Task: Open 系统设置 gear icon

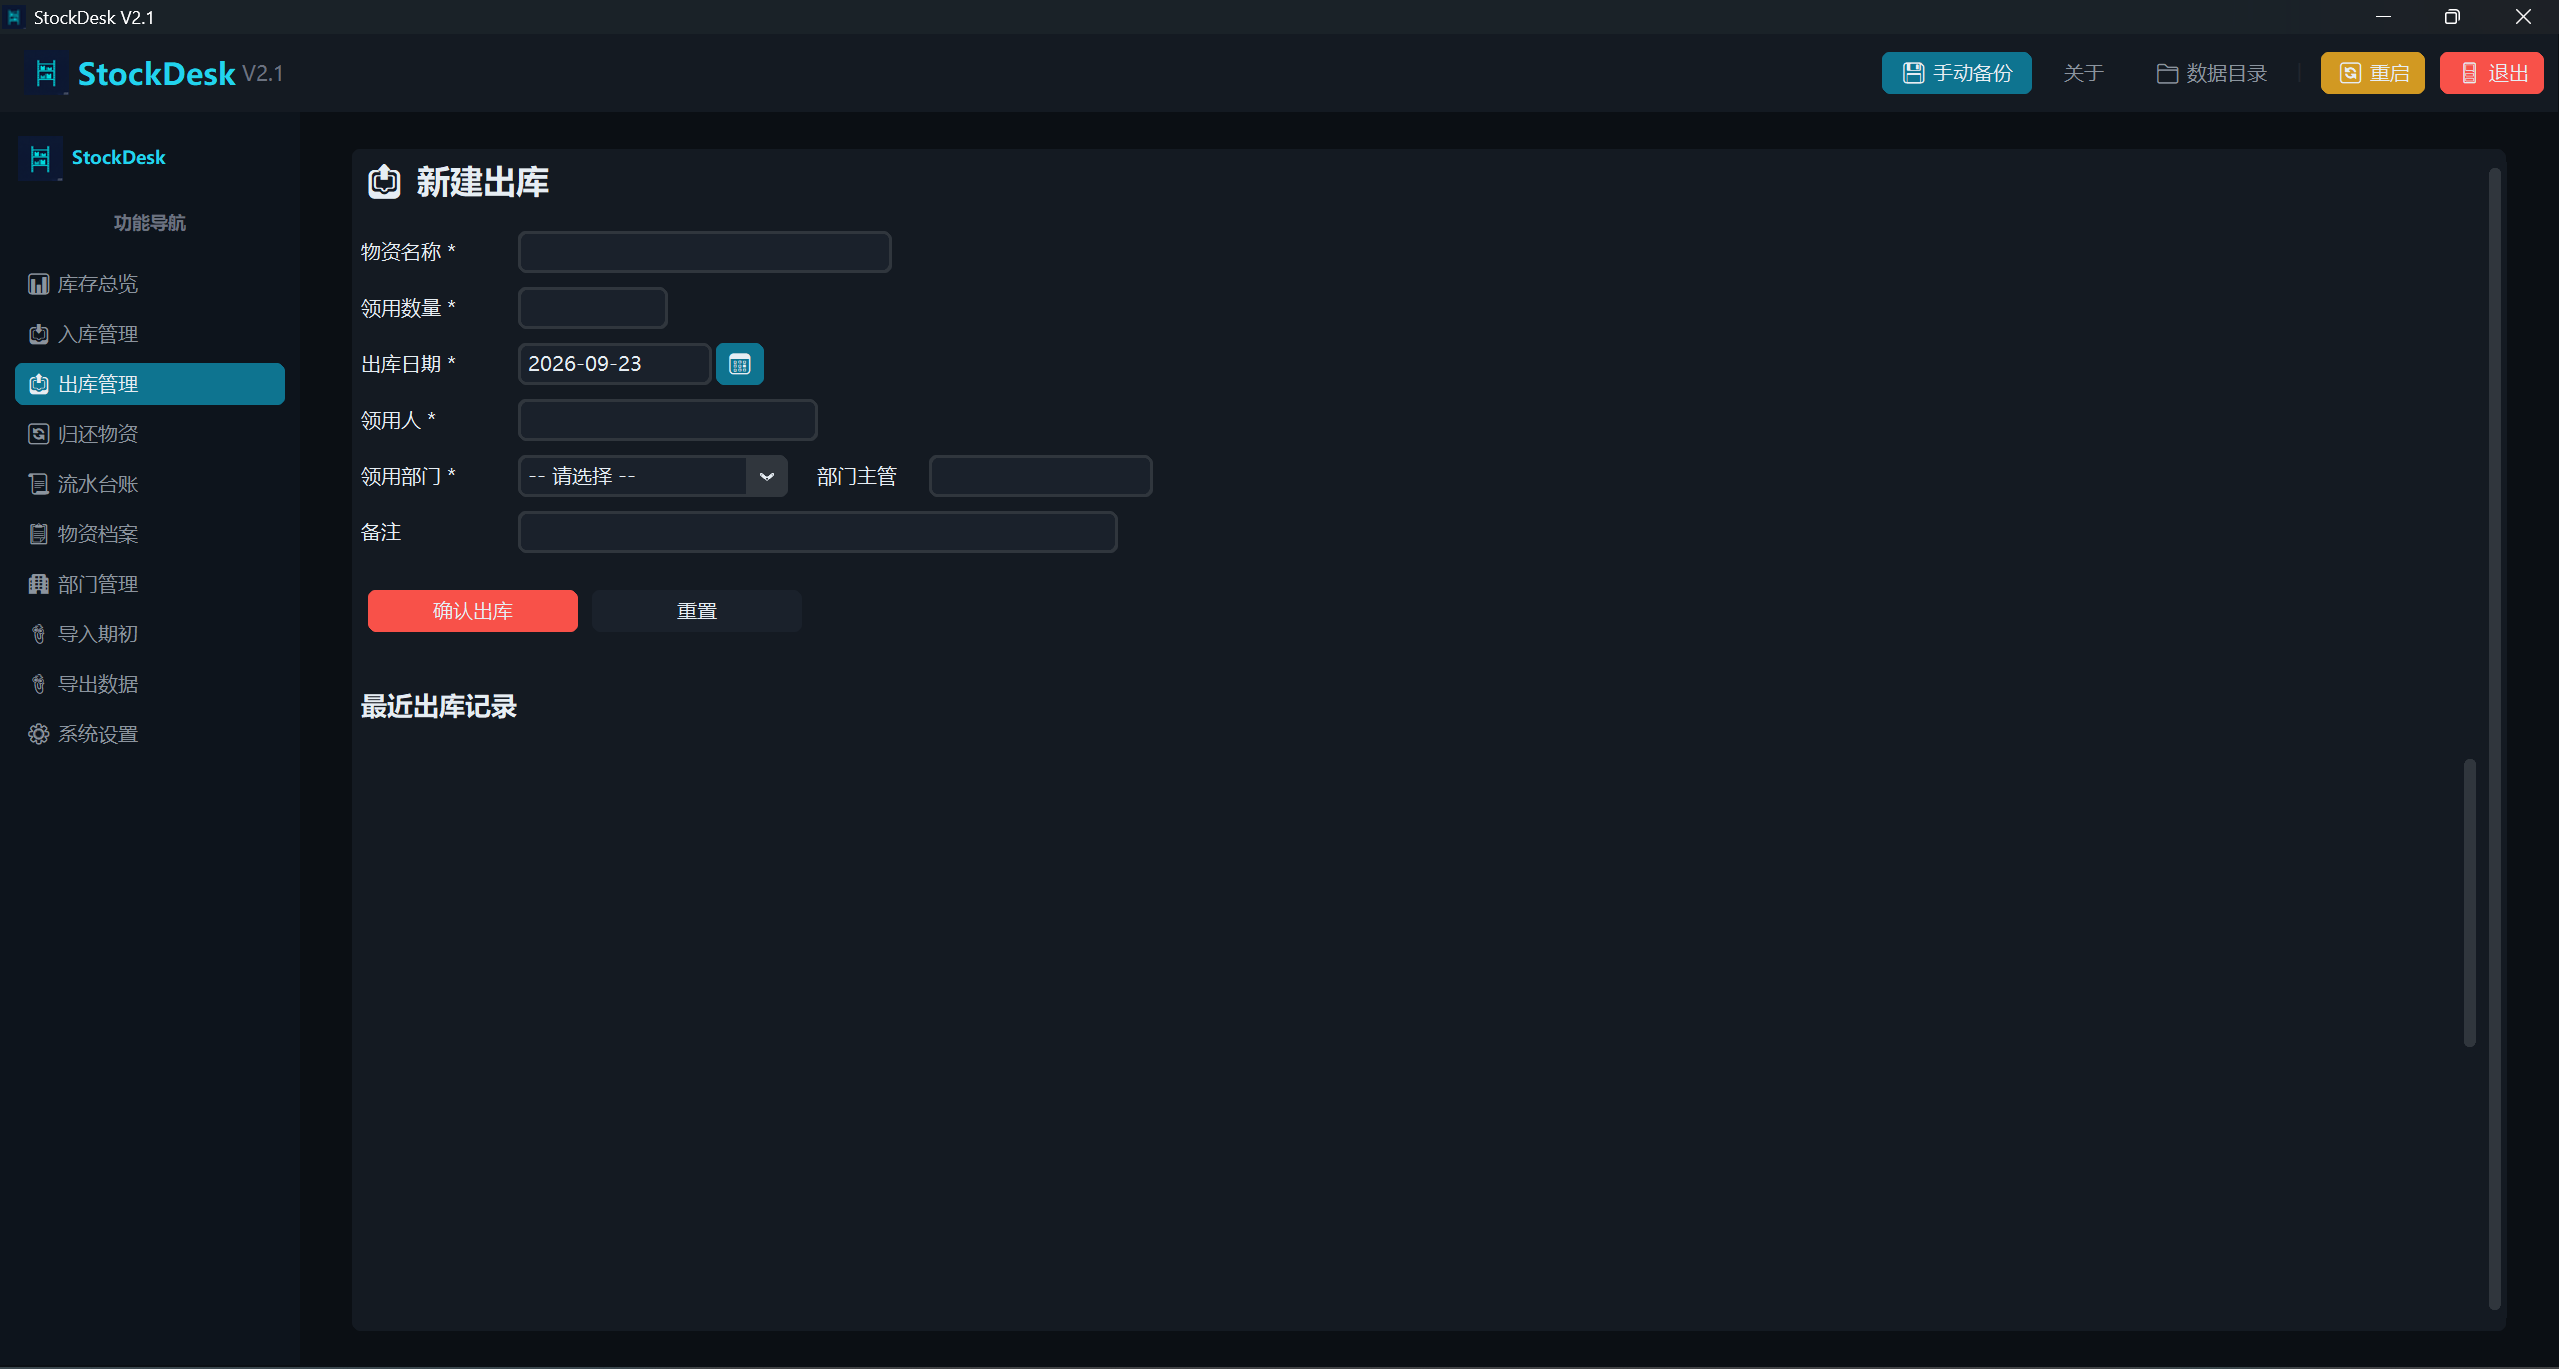Action: pos(38,734)
